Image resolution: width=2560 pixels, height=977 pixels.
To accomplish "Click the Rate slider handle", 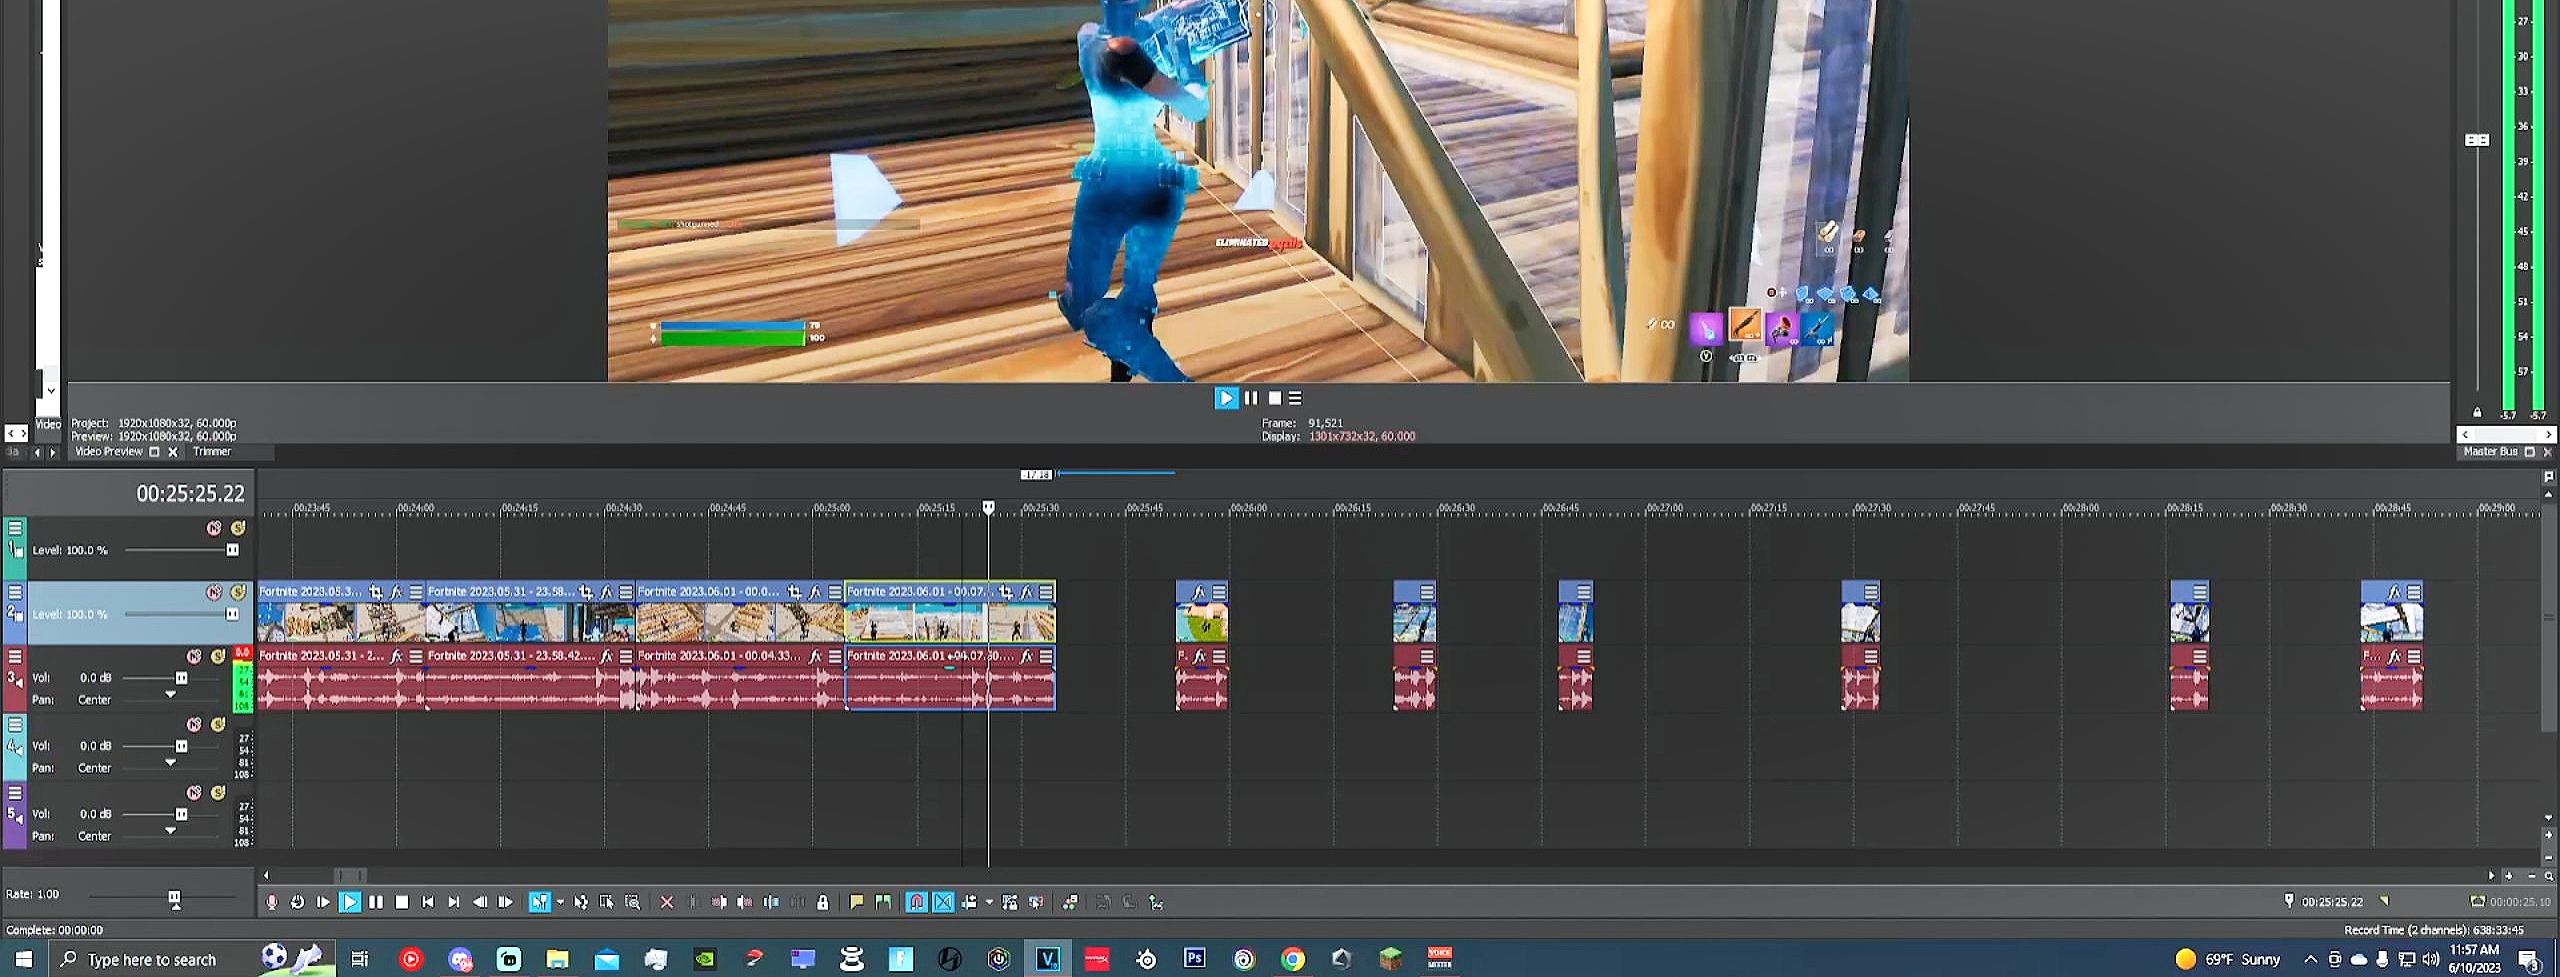I will [174, 897].
